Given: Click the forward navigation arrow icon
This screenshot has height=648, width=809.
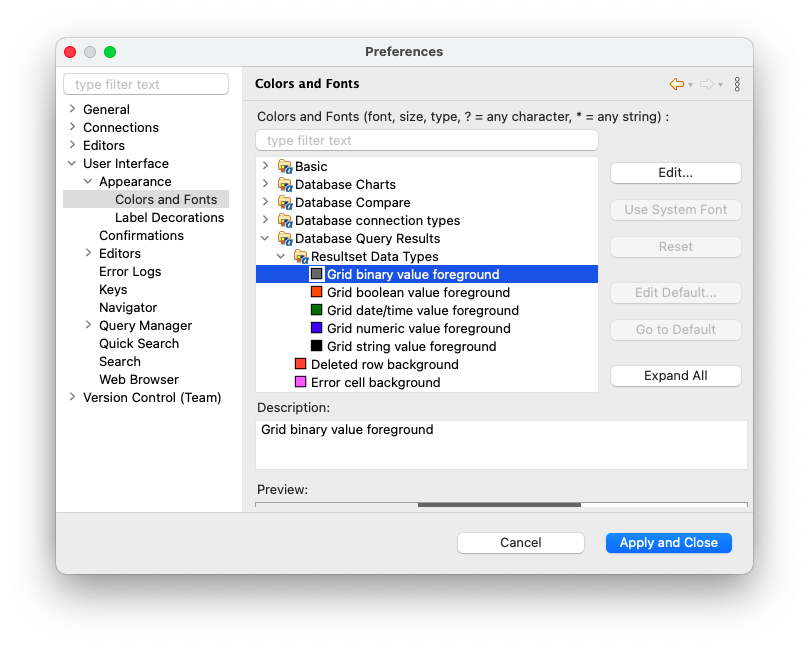Looking at the screenshot, I should coord(707,84).
